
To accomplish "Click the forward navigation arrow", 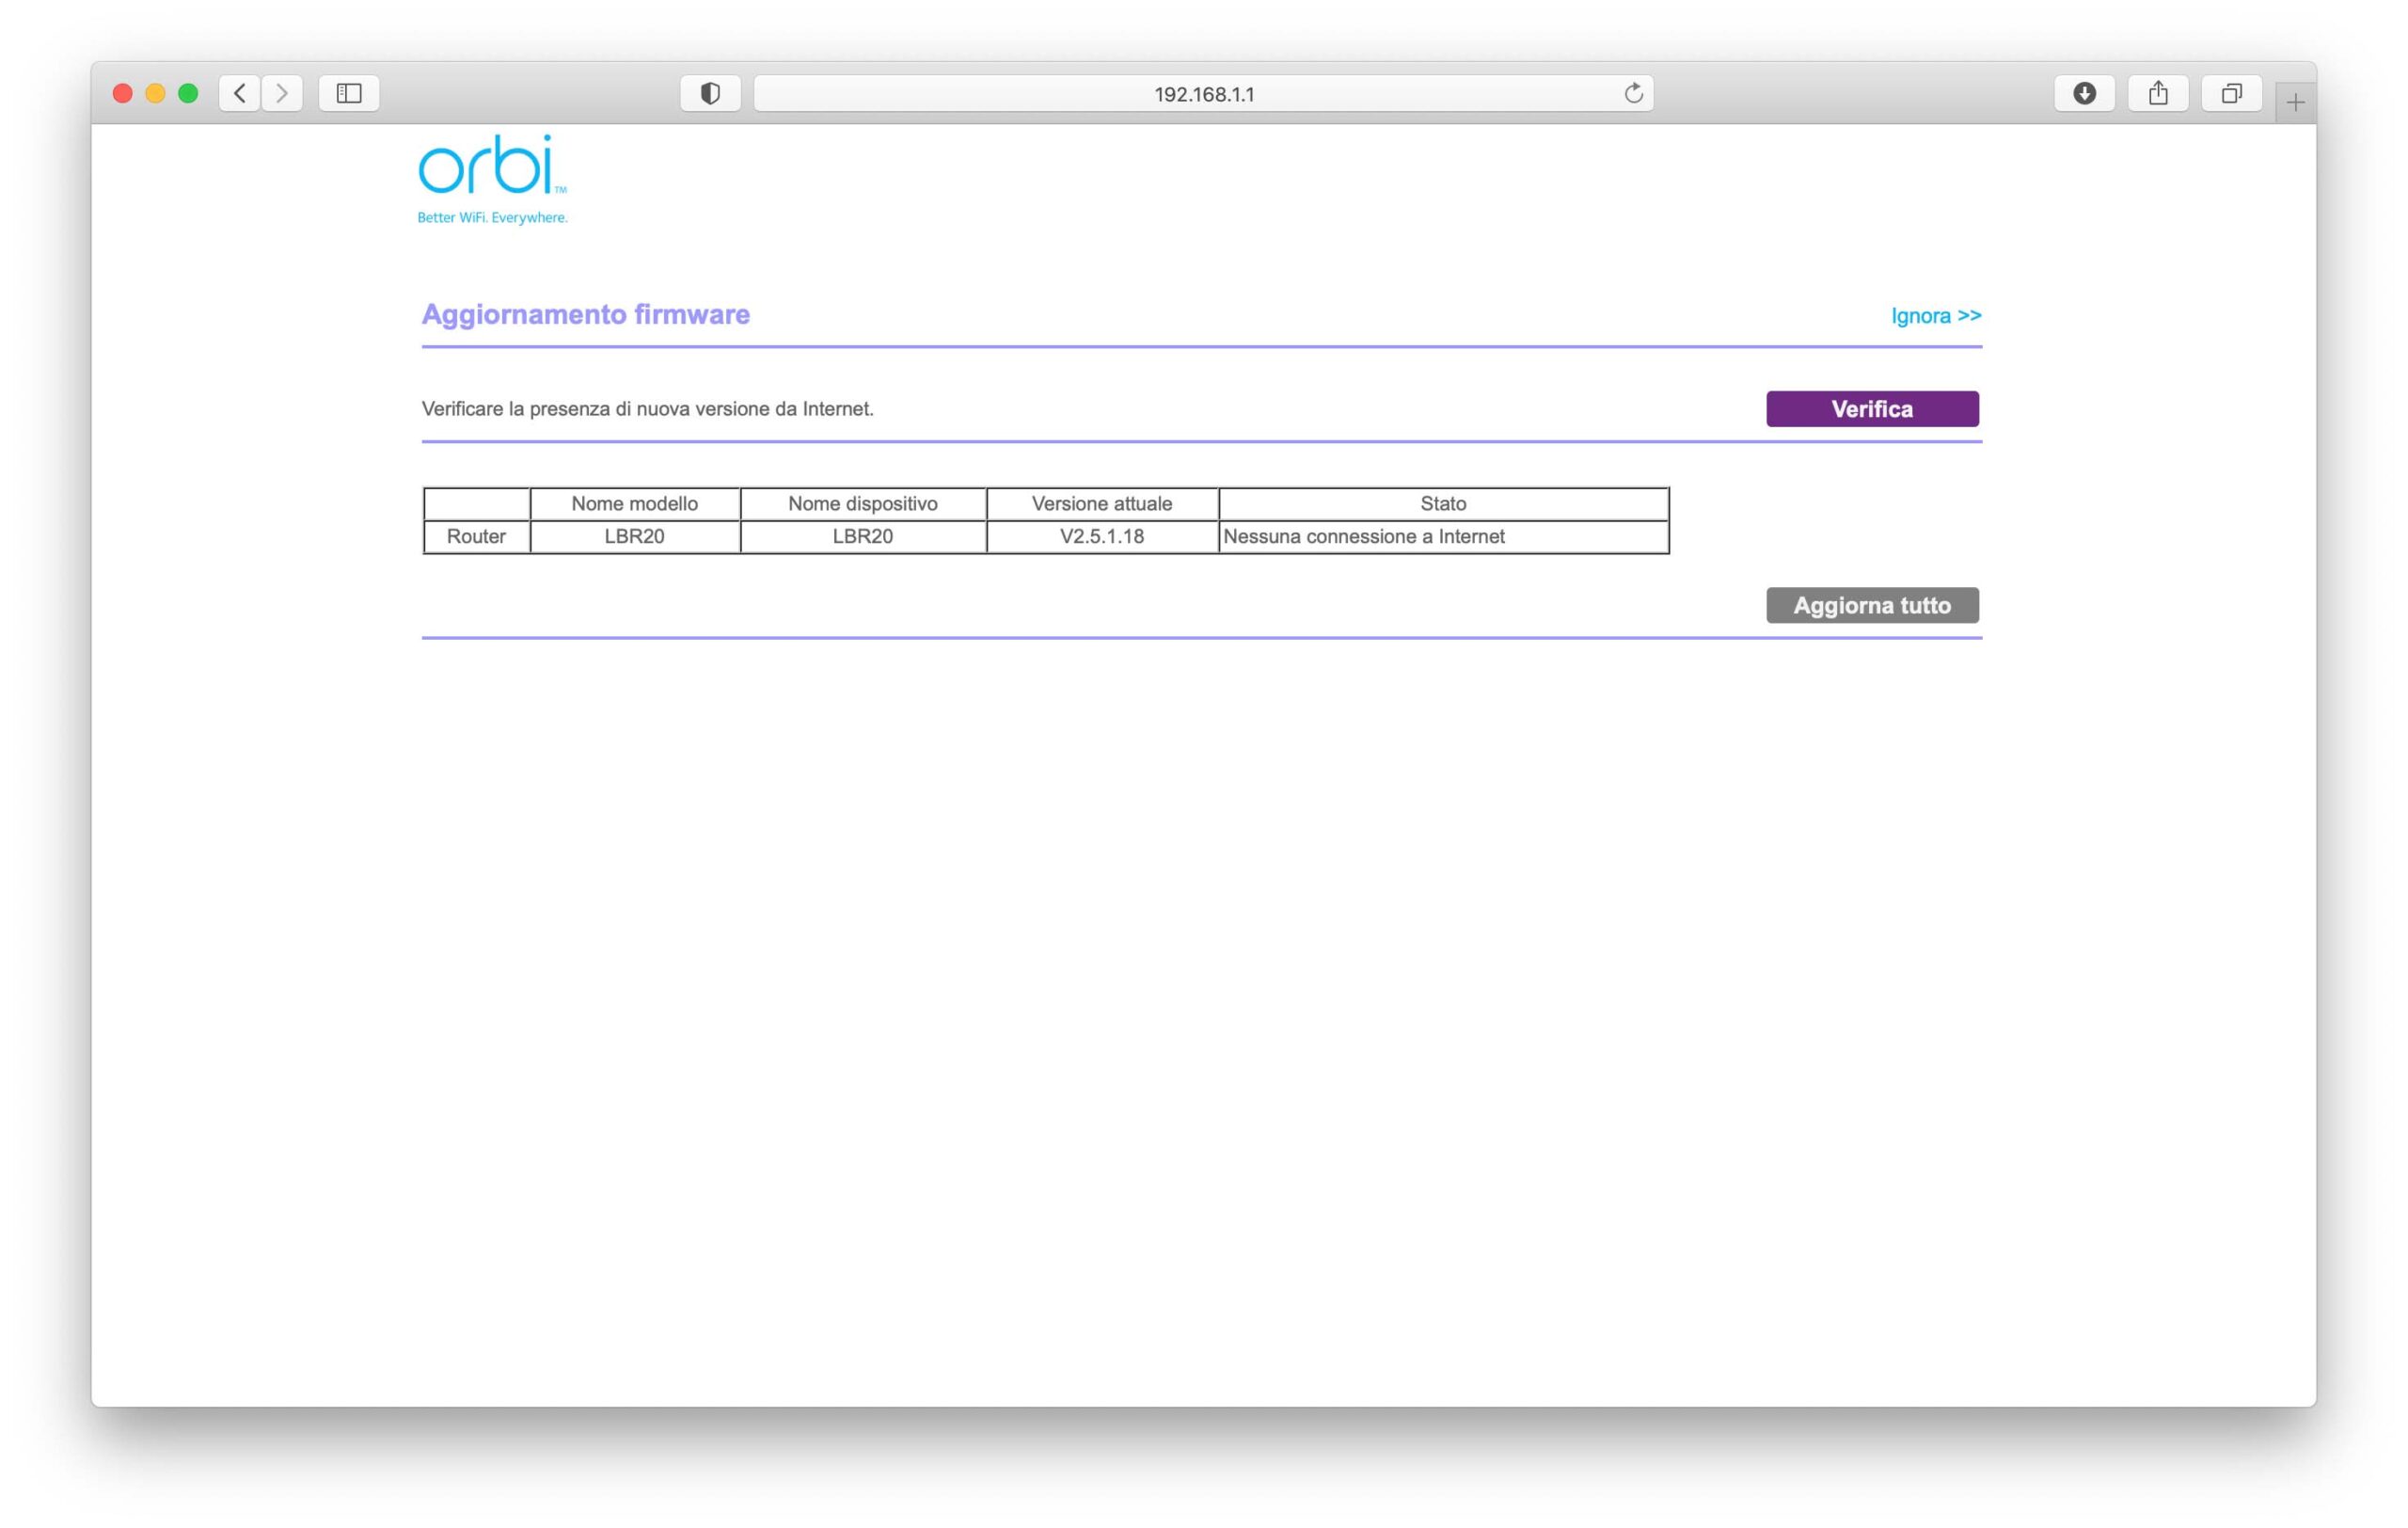I will 282,93.
